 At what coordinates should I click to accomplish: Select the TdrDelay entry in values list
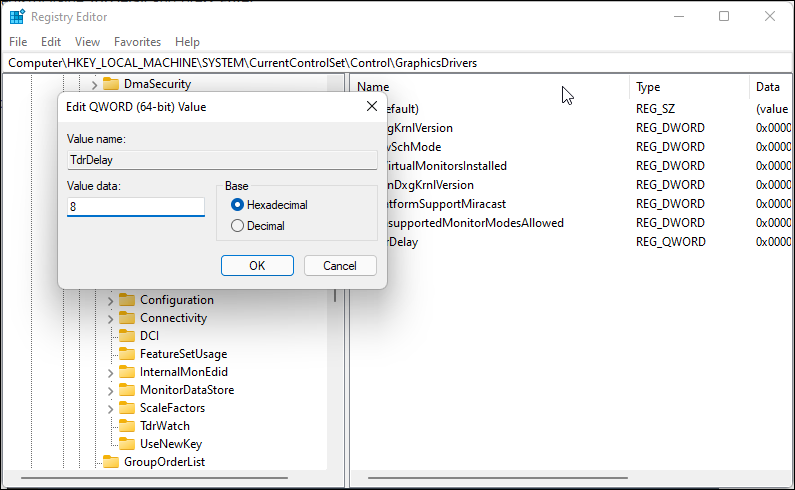coord(403,242)
